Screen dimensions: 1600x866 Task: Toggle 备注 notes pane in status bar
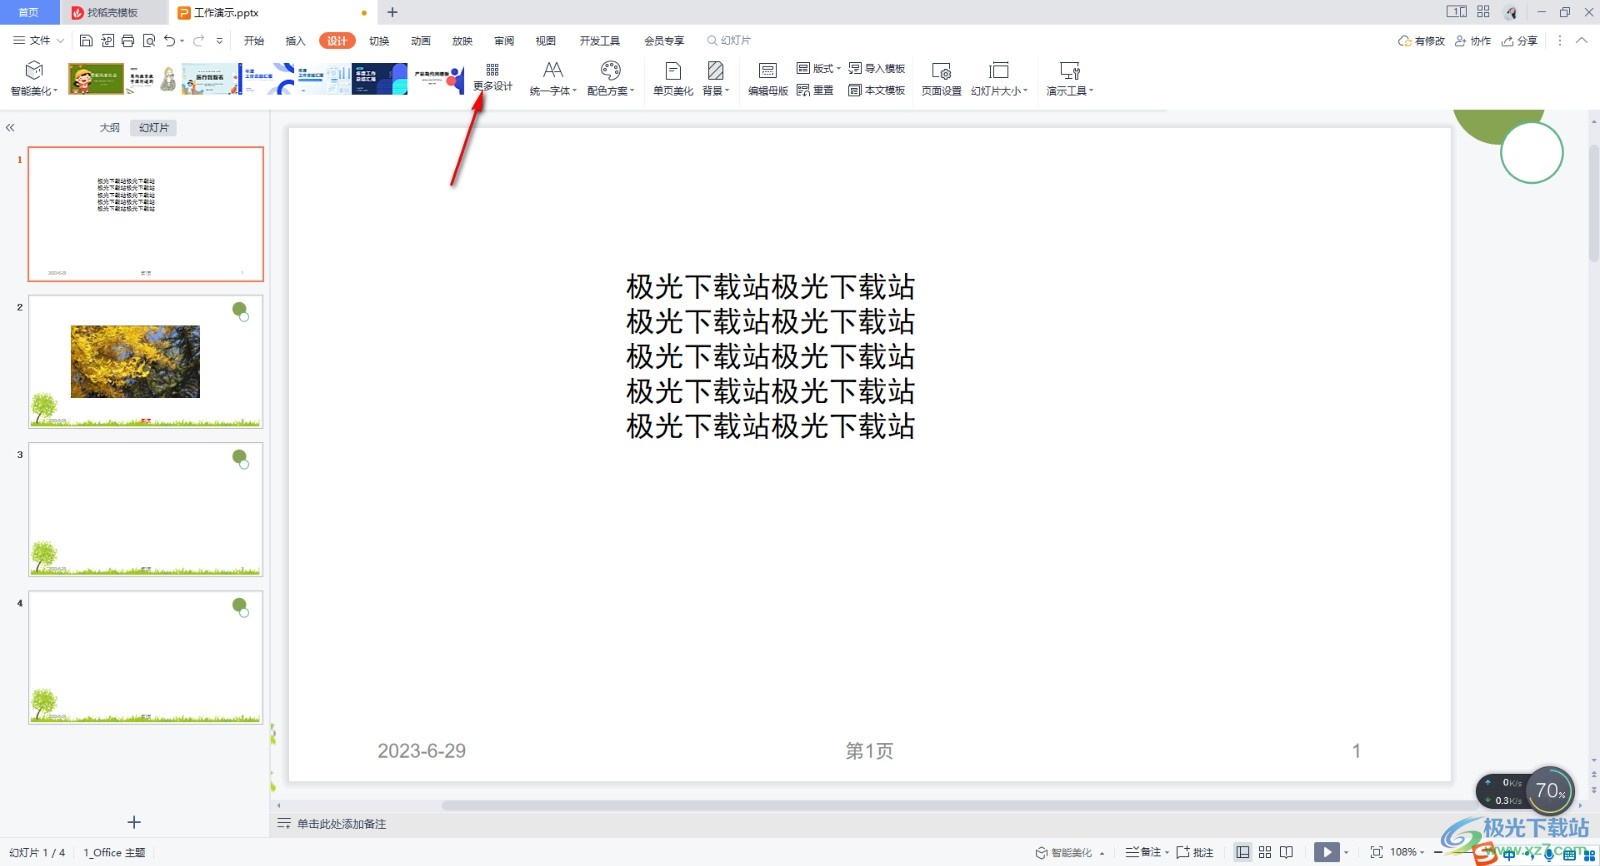click(x=1143, y=852)
